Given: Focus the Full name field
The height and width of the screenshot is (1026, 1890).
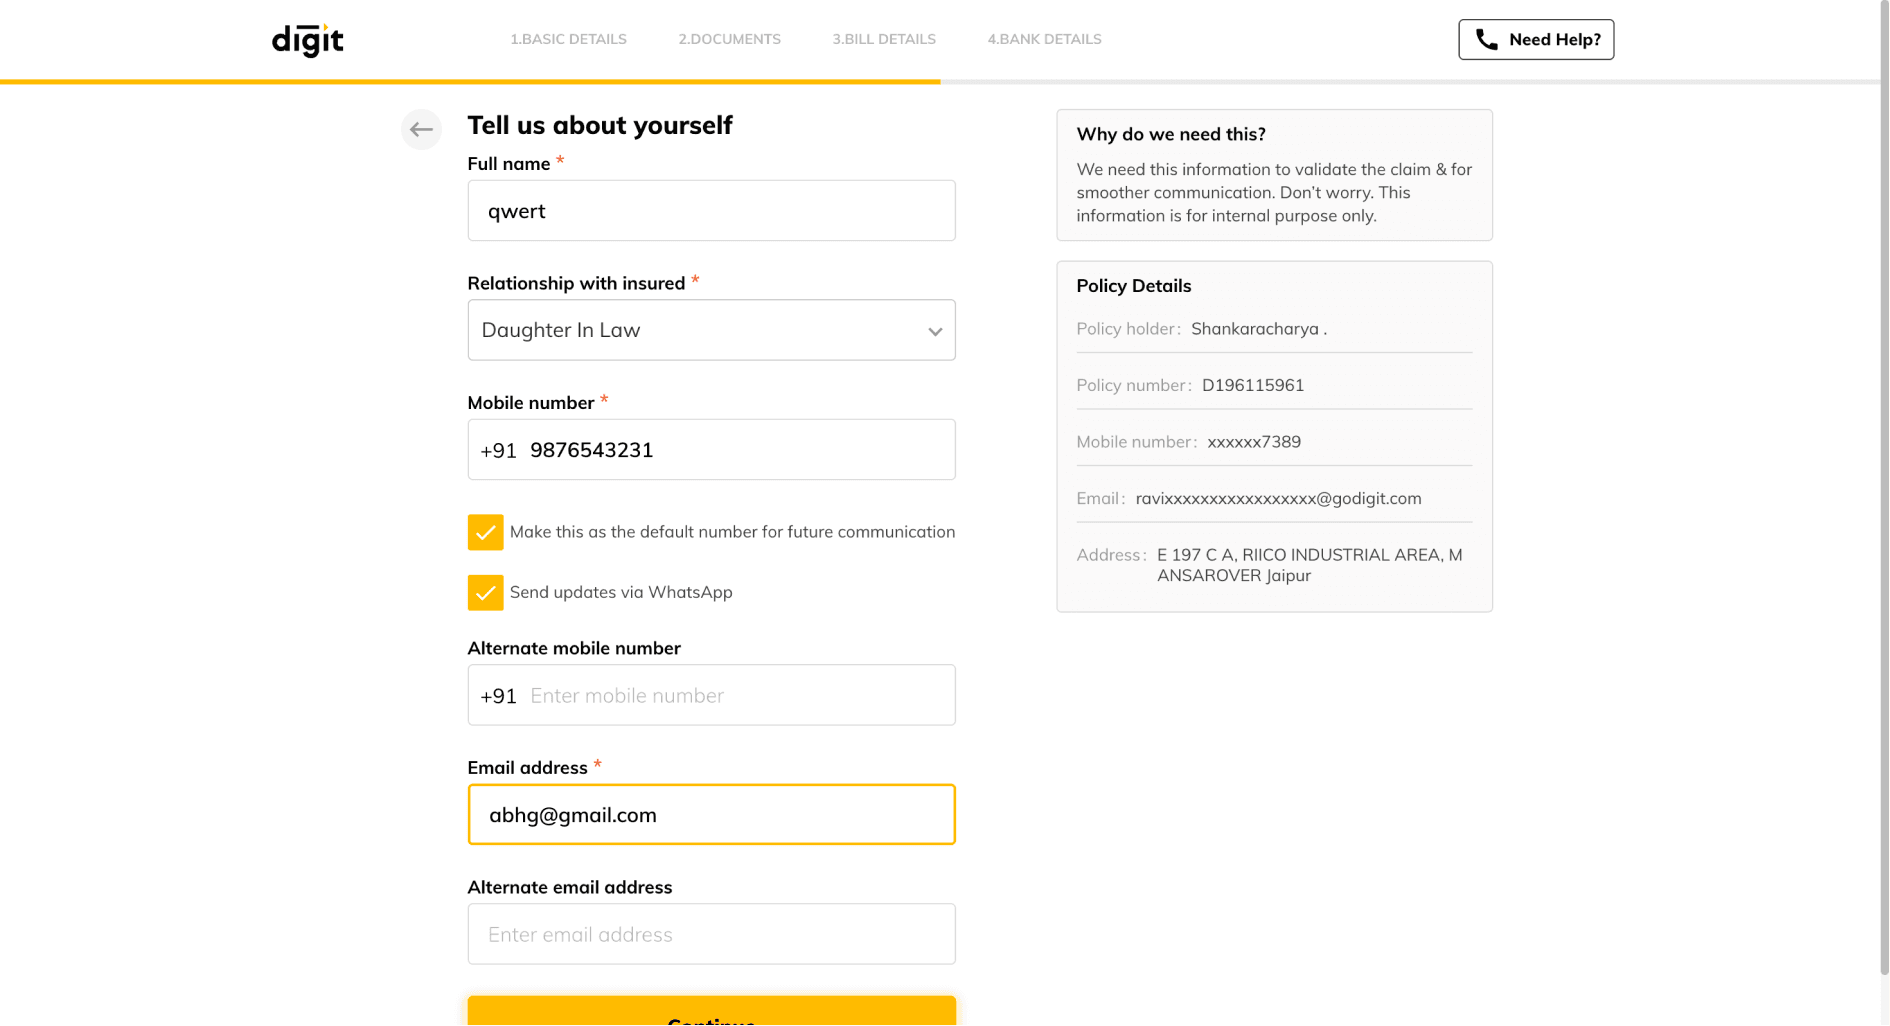Looking at the screenshot, I should pos(711,210).
